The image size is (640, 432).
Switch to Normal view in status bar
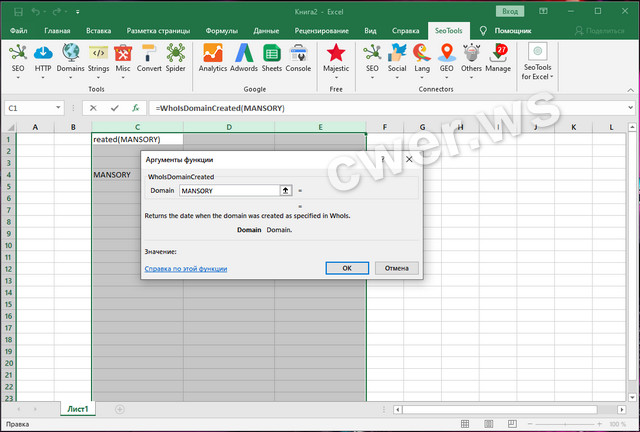coord(465,424)
